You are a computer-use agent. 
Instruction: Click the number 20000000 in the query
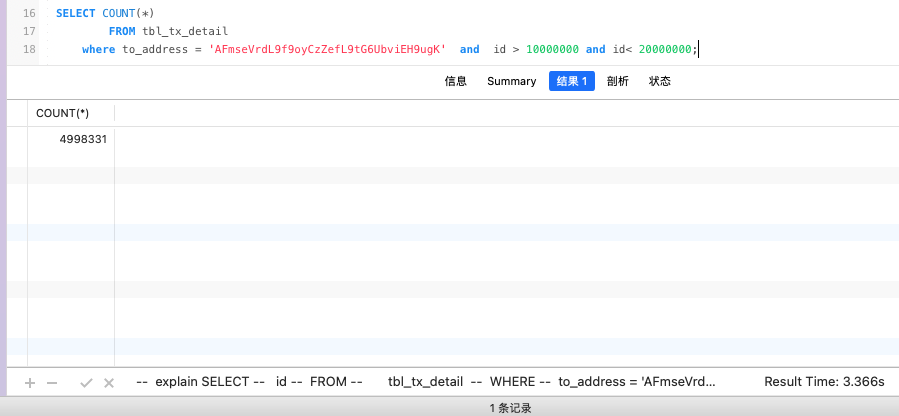tap(659, 49)
